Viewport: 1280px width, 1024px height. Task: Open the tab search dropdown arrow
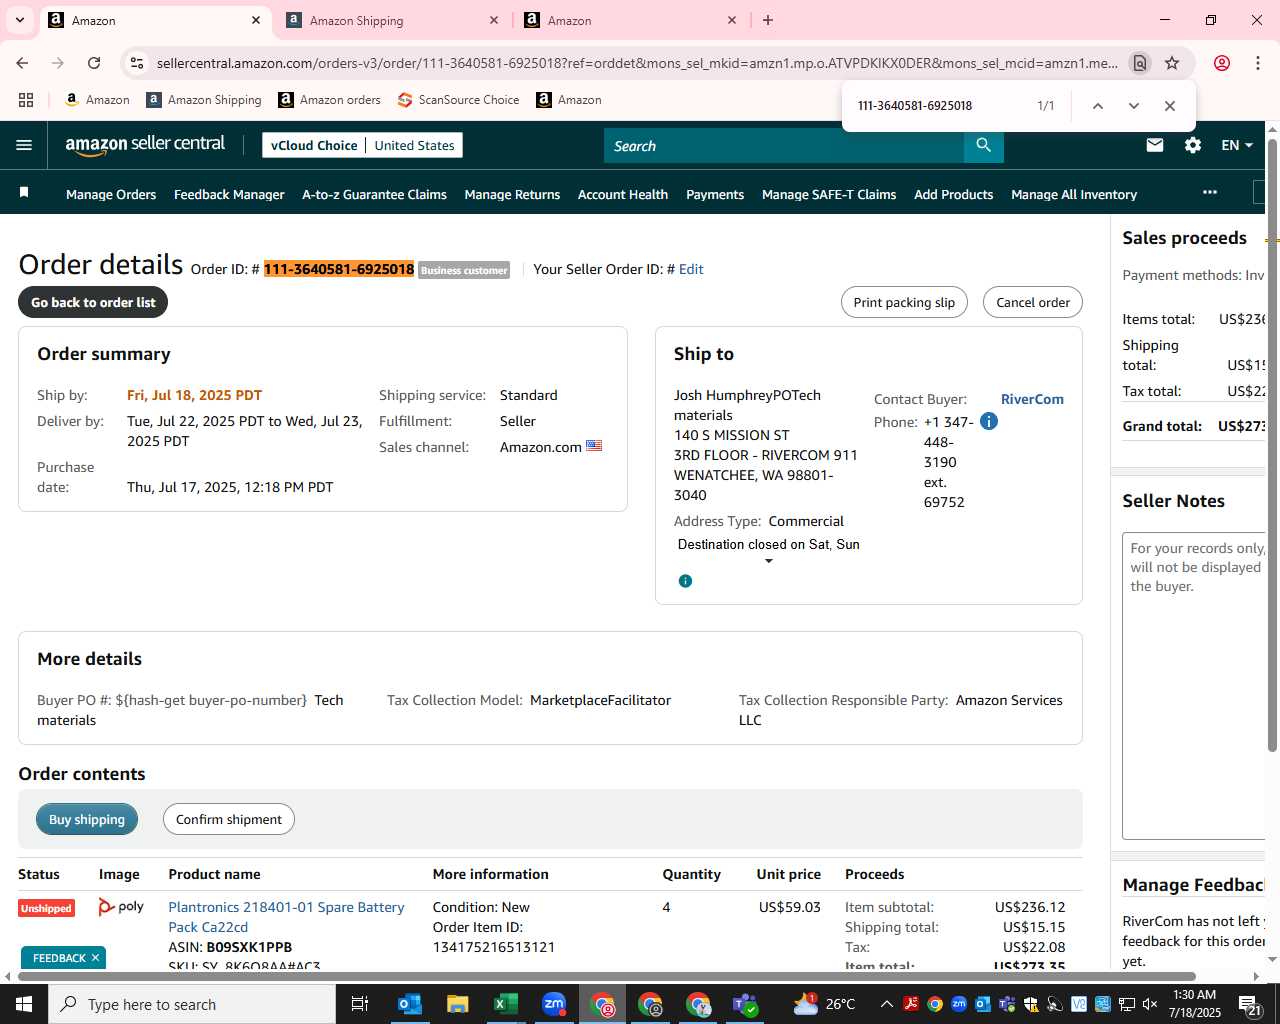click(x=20, y=20)
